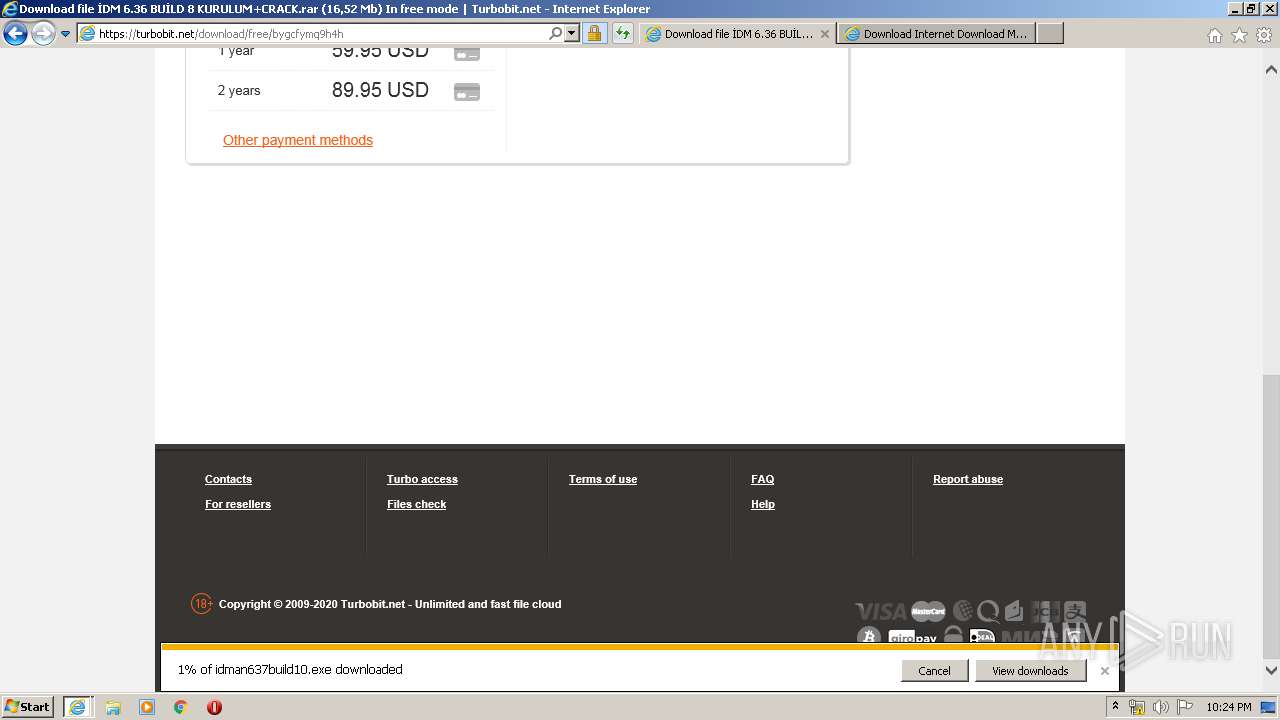Click the Bitcoin payment logo
This screenshot has height=720, width=1280.
pos(868,637)
